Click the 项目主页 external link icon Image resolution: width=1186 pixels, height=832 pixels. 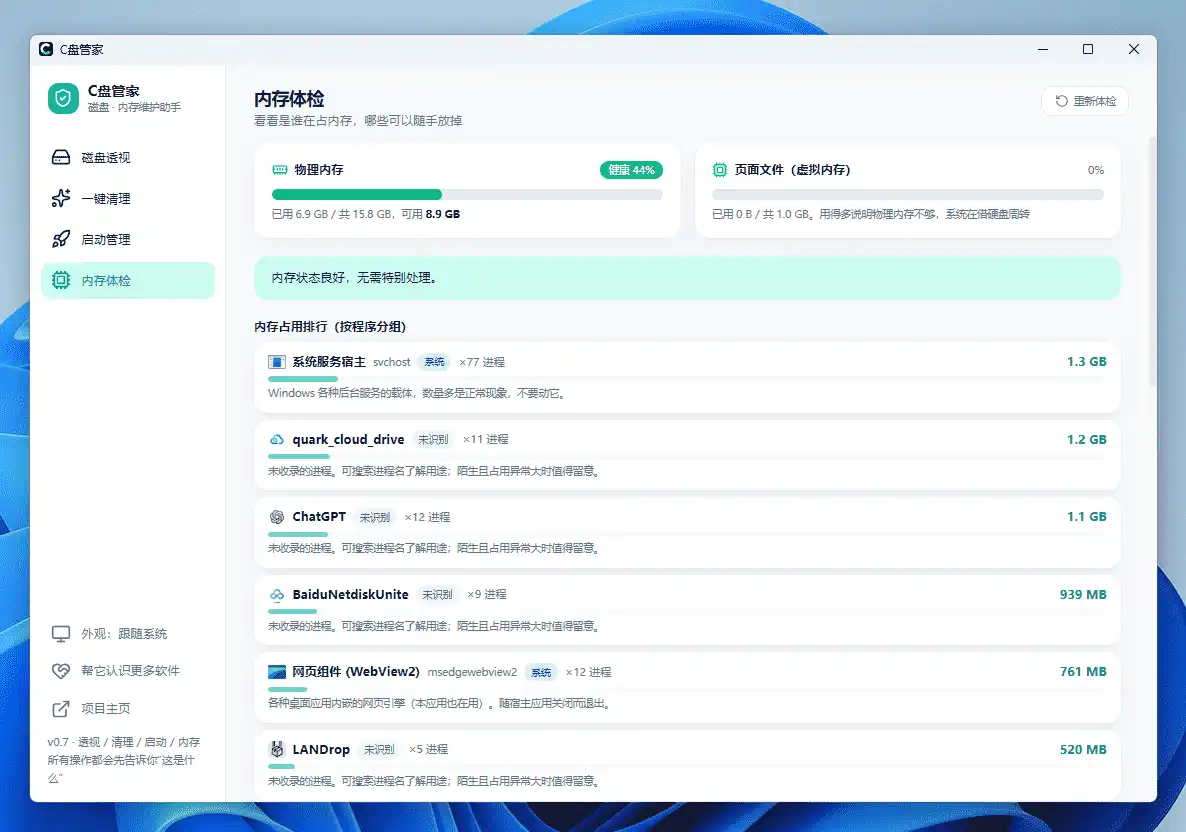coord(61,709)
